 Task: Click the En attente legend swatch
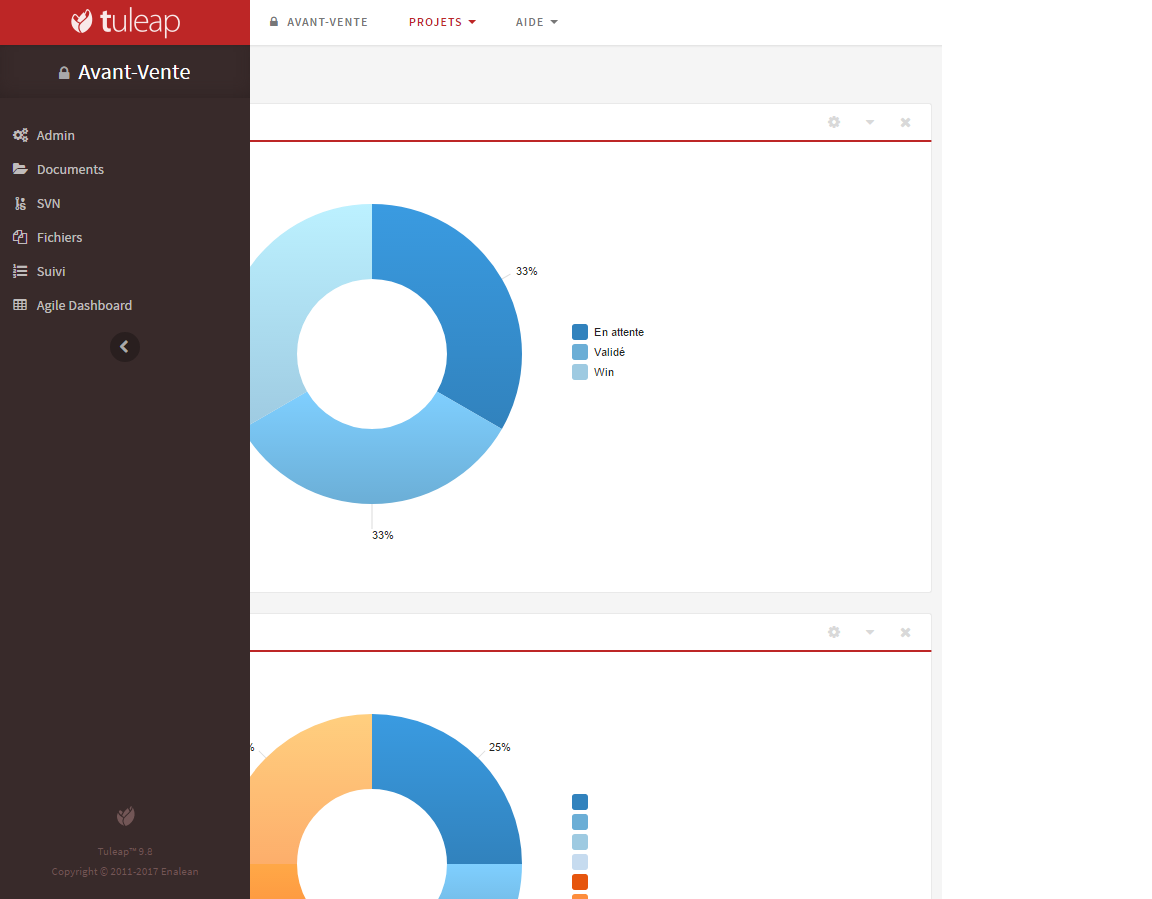click(580, 332)
